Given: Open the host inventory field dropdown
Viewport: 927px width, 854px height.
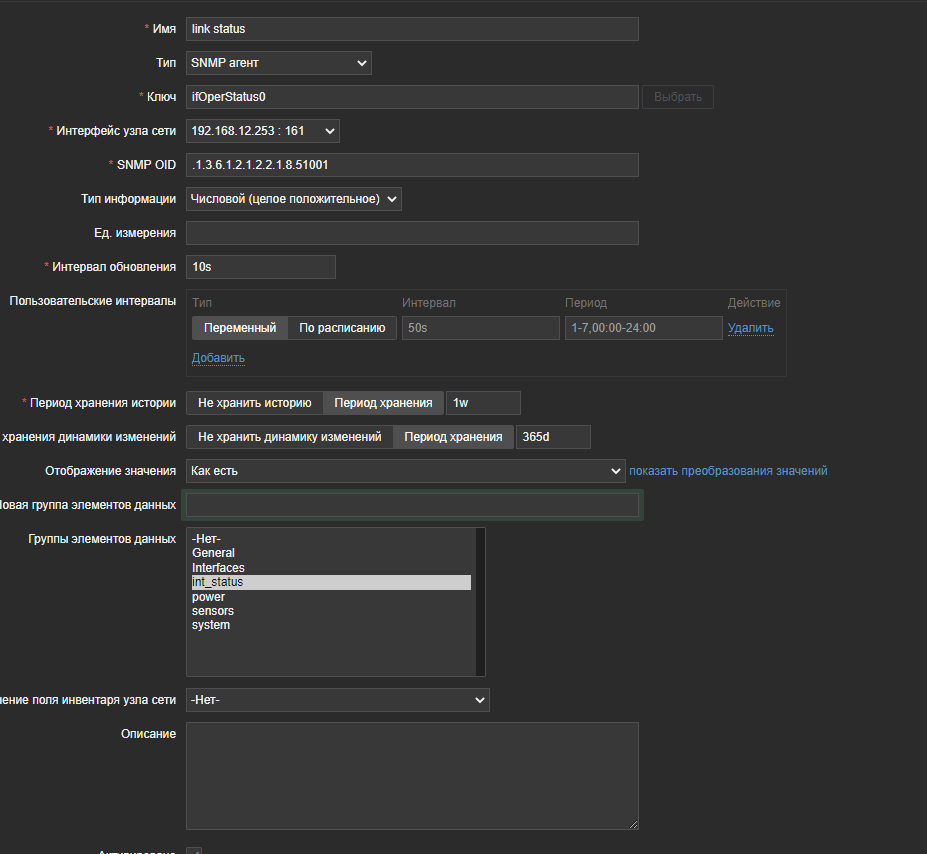Looking at the screenshot, I should click(x=338, y=700).
